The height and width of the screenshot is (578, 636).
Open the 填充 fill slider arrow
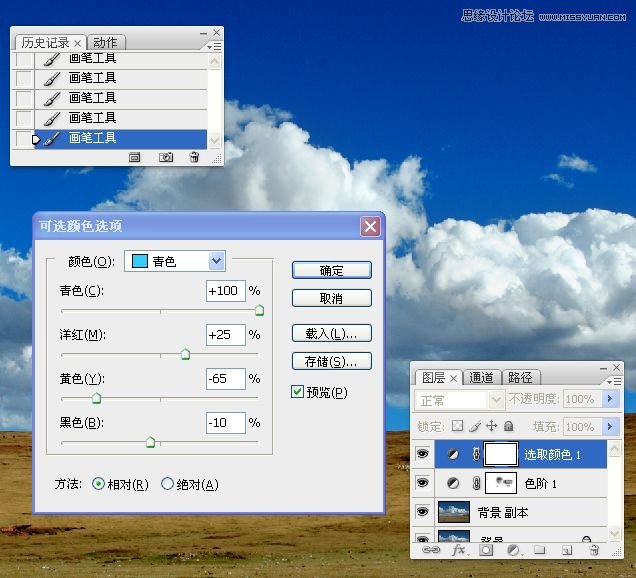coord(610,426)
